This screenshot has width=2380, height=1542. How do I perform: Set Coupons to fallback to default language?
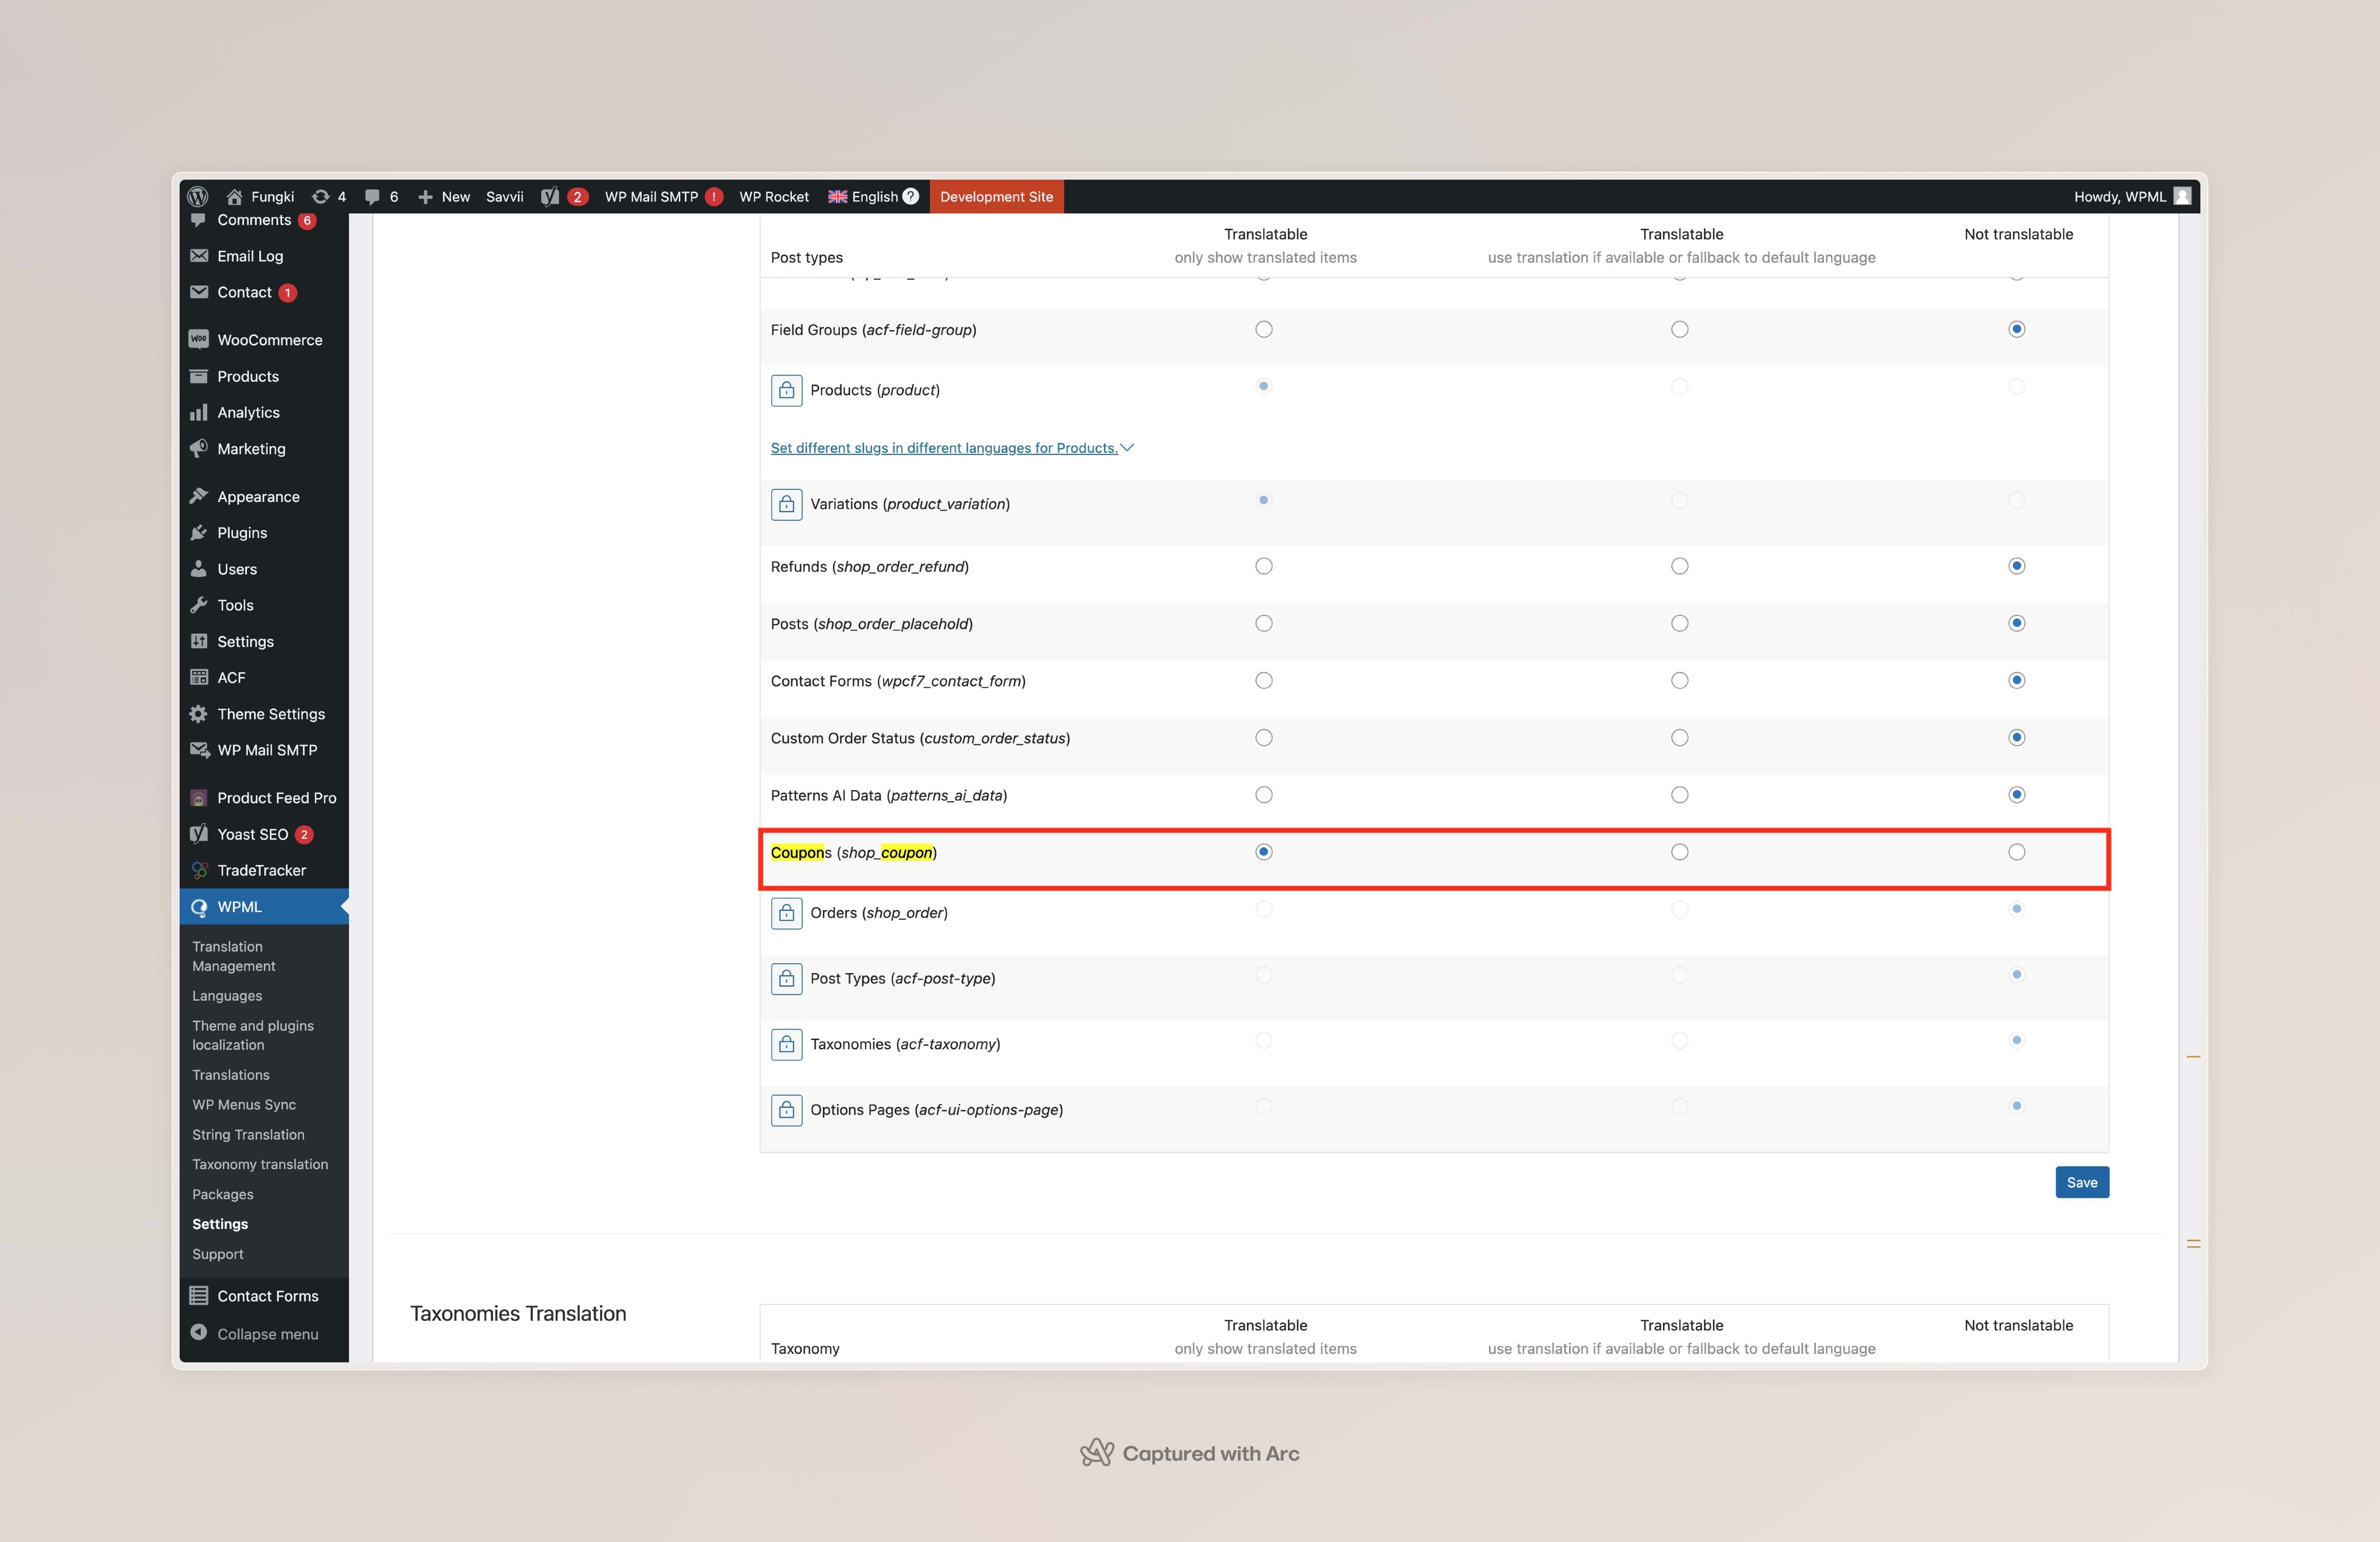click(1680, 852)
